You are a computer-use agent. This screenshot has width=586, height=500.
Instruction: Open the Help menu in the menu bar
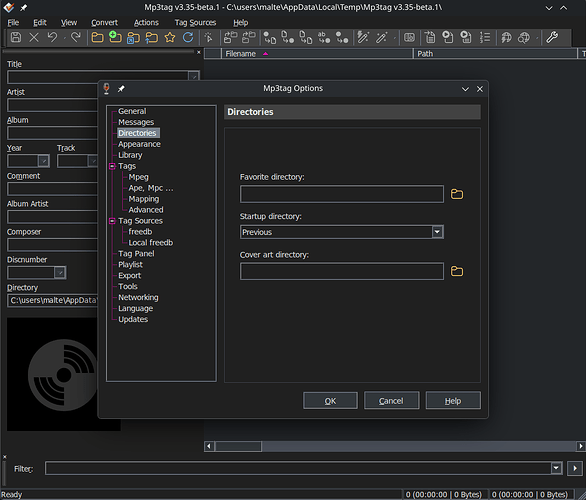pyautogui.click(x=241, y=23)
